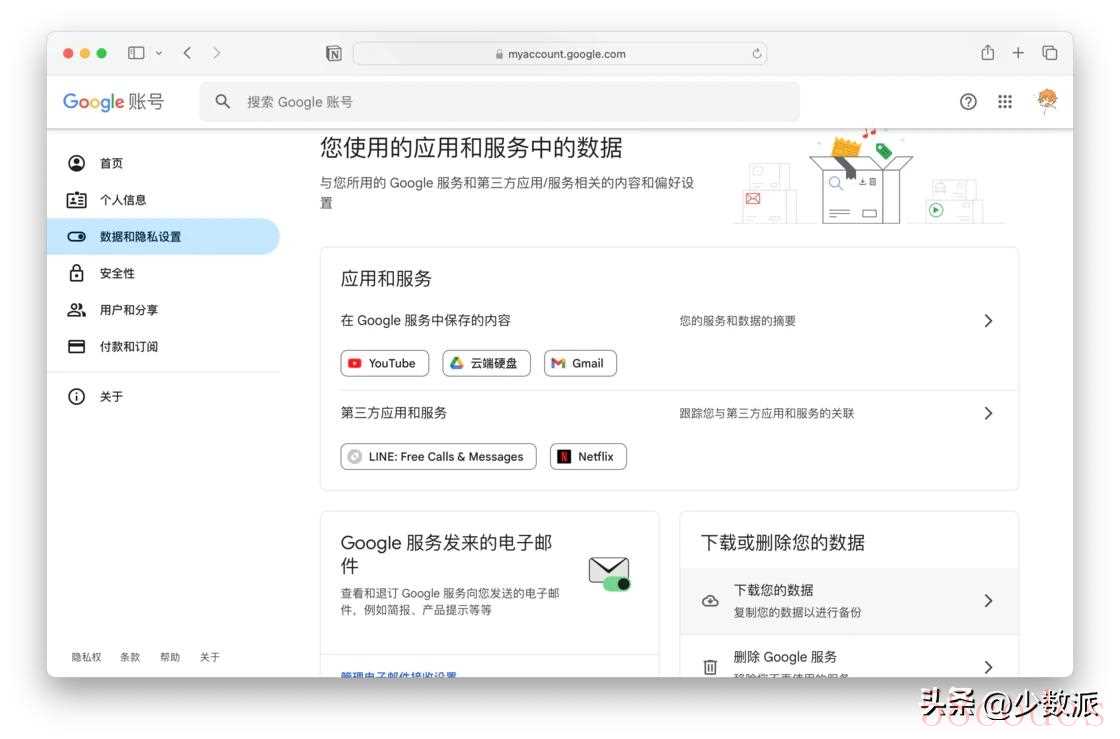This screenshot has height=739, width=1120.
Task: Click the 应用和服务 card heading
Action: coord(386,278)
